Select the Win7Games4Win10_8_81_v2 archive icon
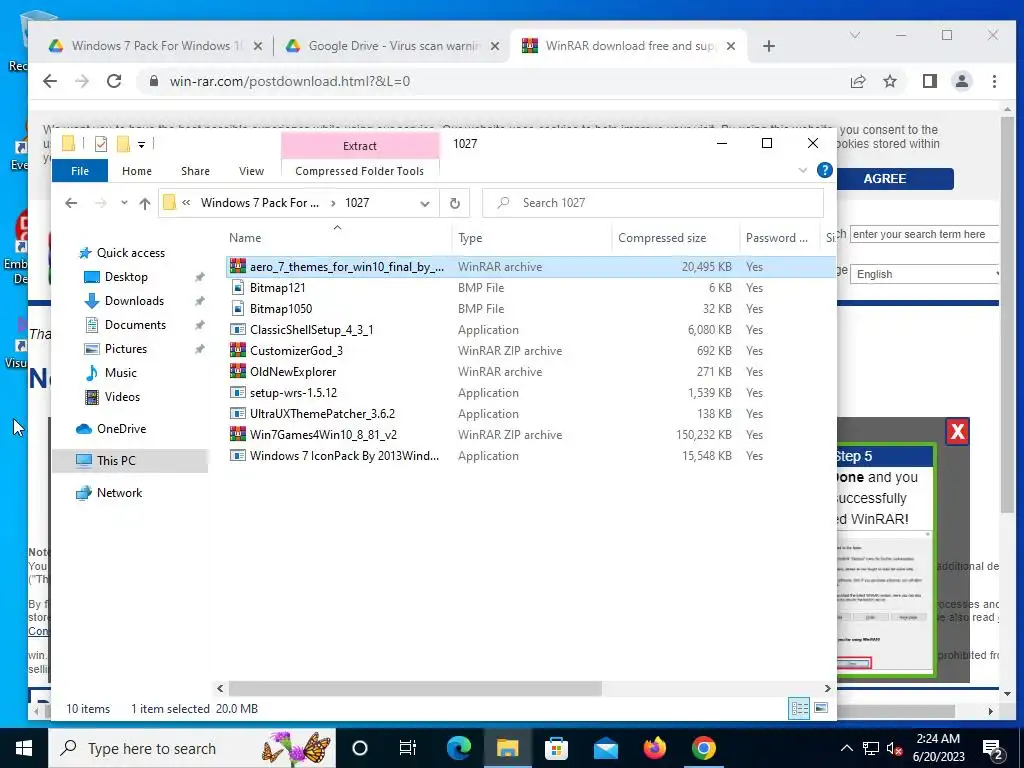This screenshot has width=1024, height=768. click(238, 434)
